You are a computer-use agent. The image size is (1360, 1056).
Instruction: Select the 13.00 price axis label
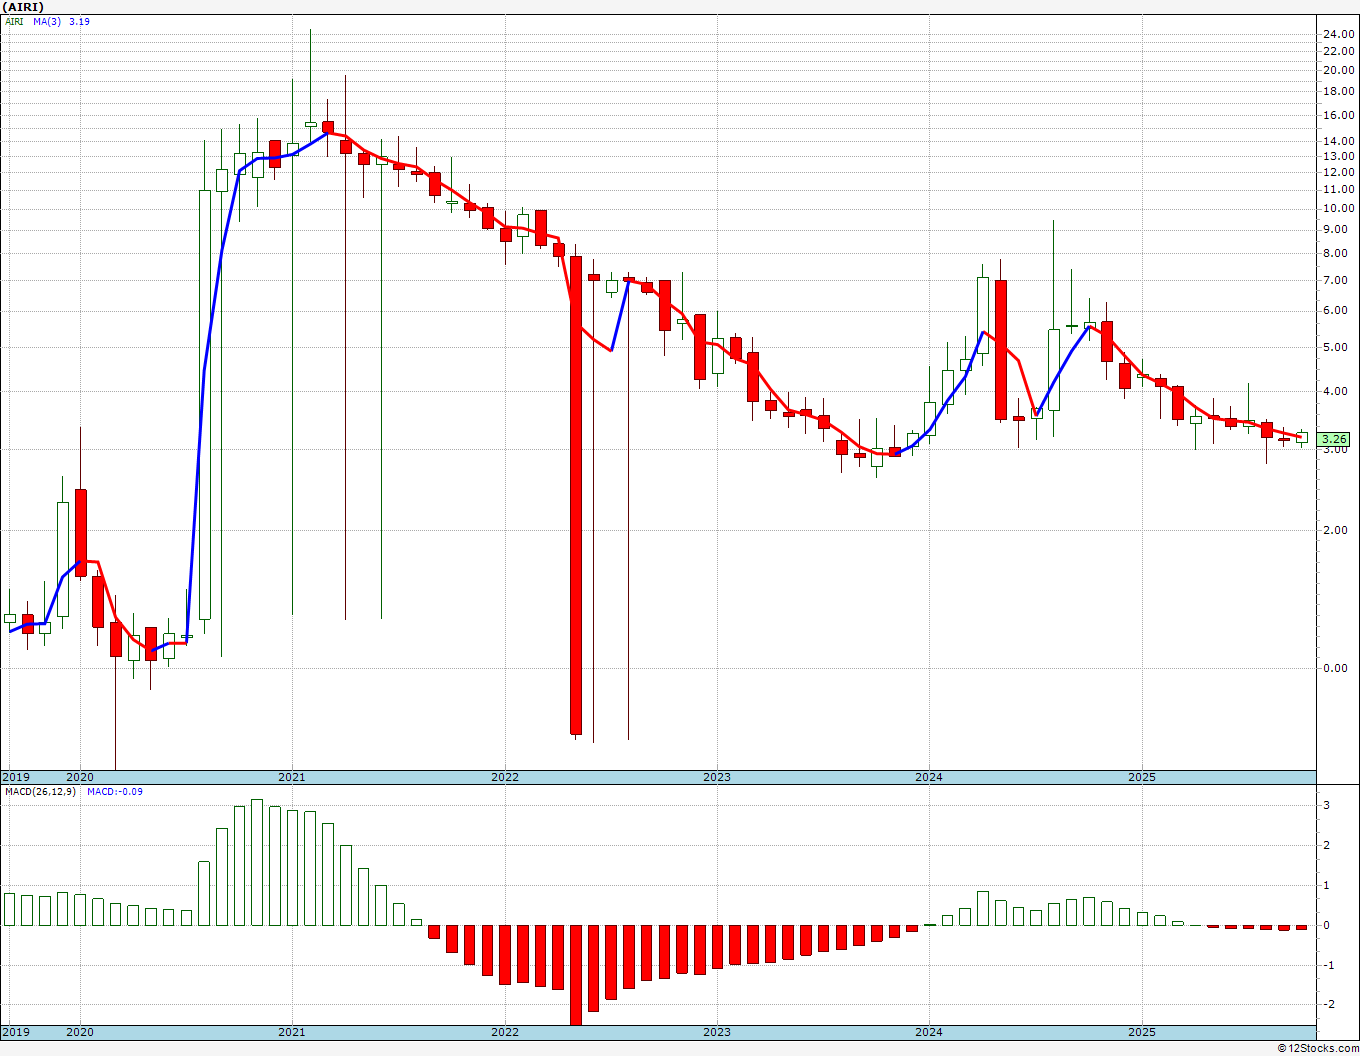pyautogui.click(x=1338, y=156)
